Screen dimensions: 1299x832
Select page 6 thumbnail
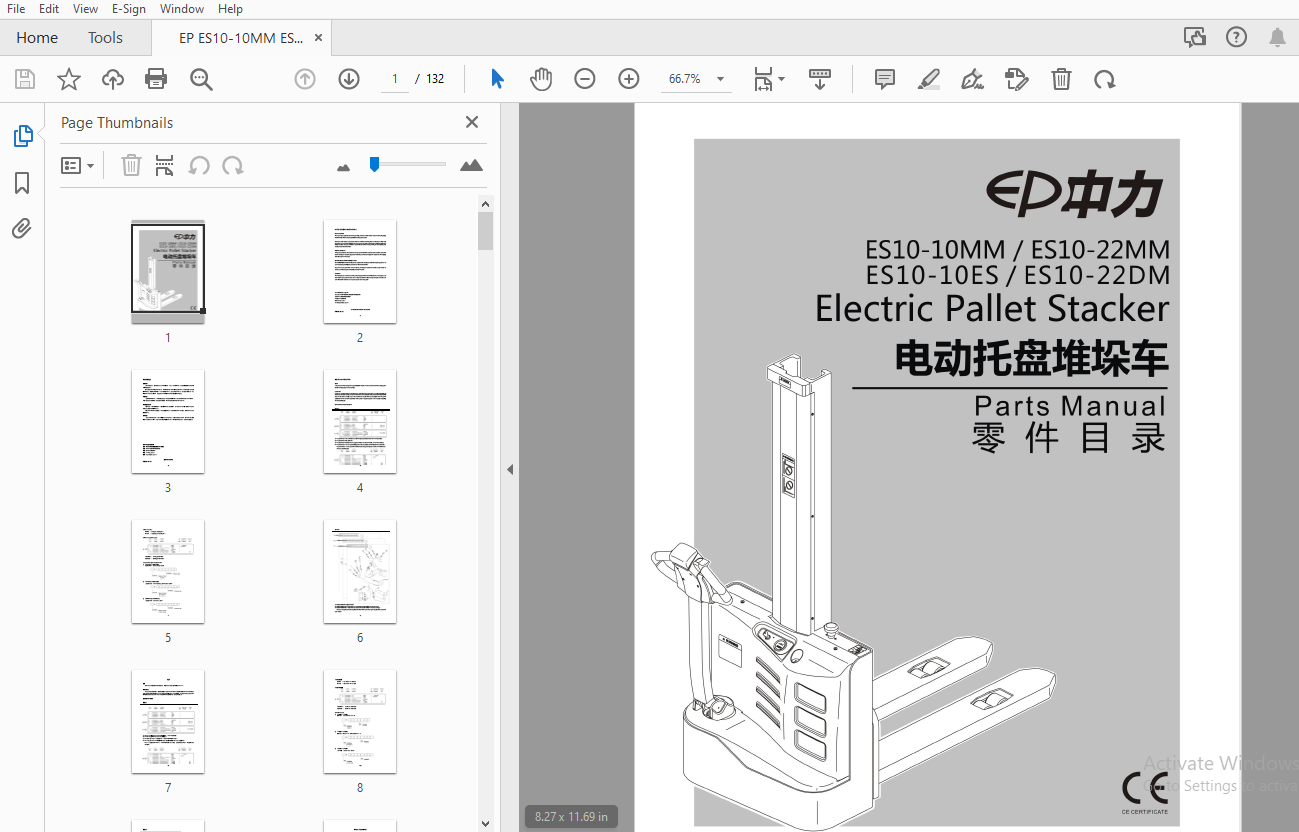tap(360, 571)
